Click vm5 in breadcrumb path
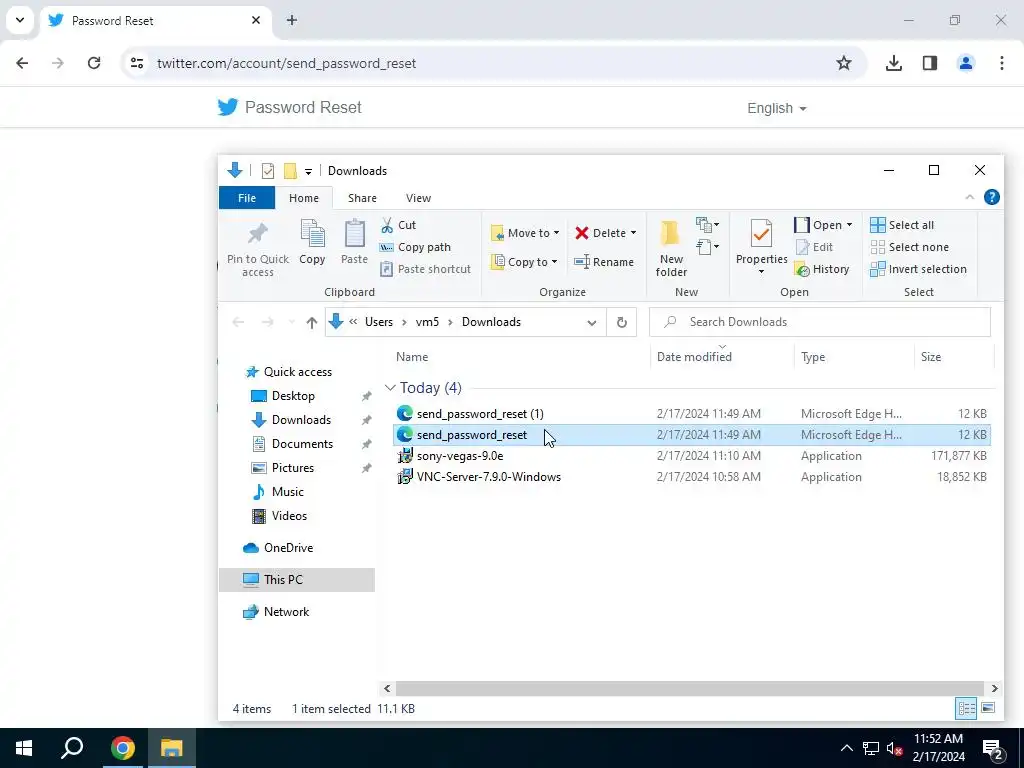The width and height of the screenshot is (1024, 768). (427, 322)
